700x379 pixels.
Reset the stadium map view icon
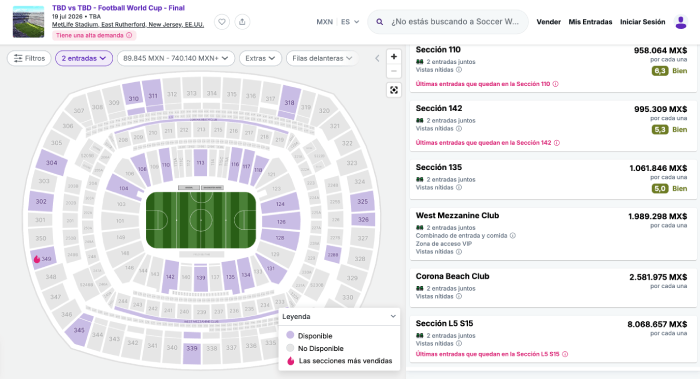click(394, 90)
